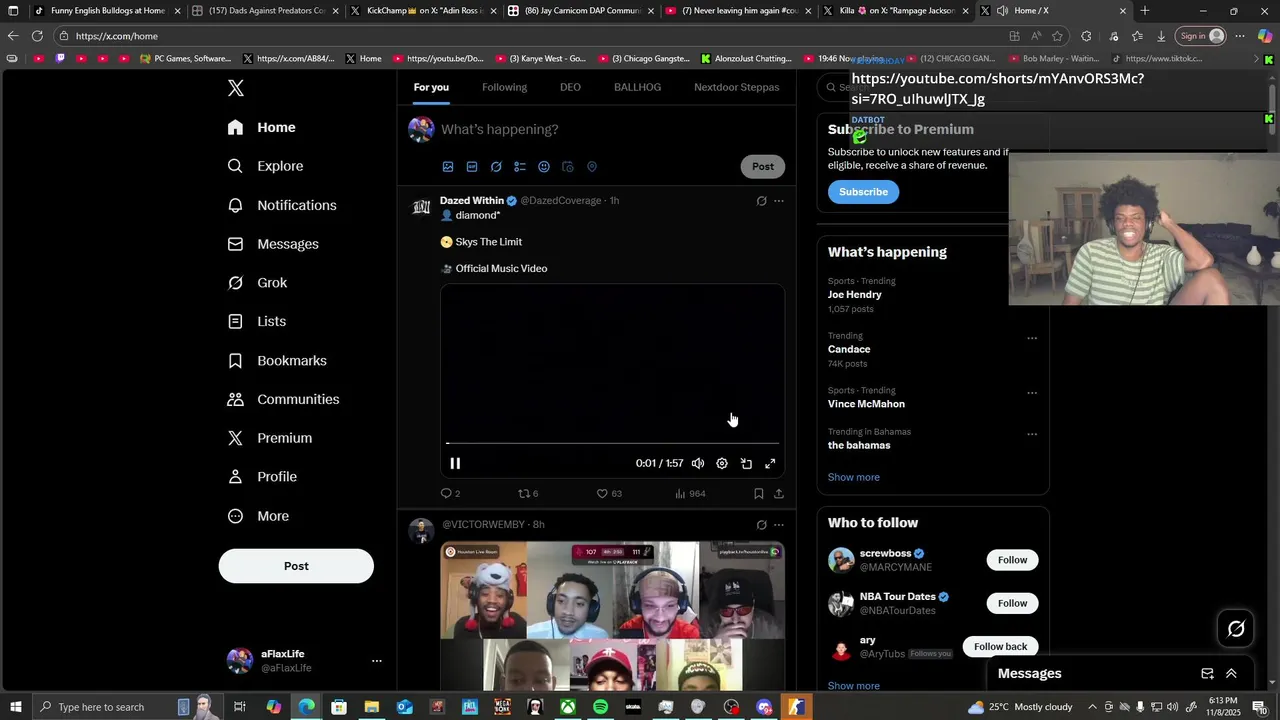Open Communities in the sidebar
This screenshot has width=1280, height=720.
[x=283, y=399]
